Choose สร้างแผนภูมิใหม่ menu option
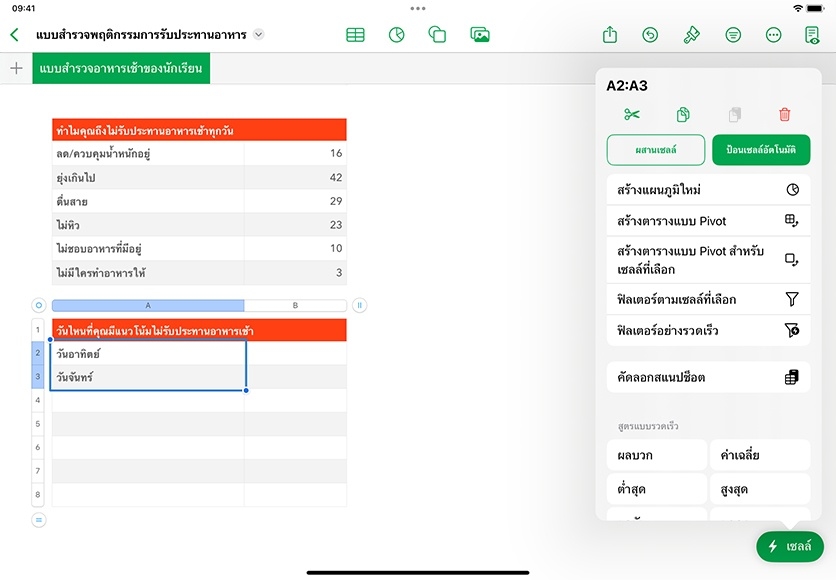This screenshot has width=836, height=580. pyautogui.click(x=707, y=189)
